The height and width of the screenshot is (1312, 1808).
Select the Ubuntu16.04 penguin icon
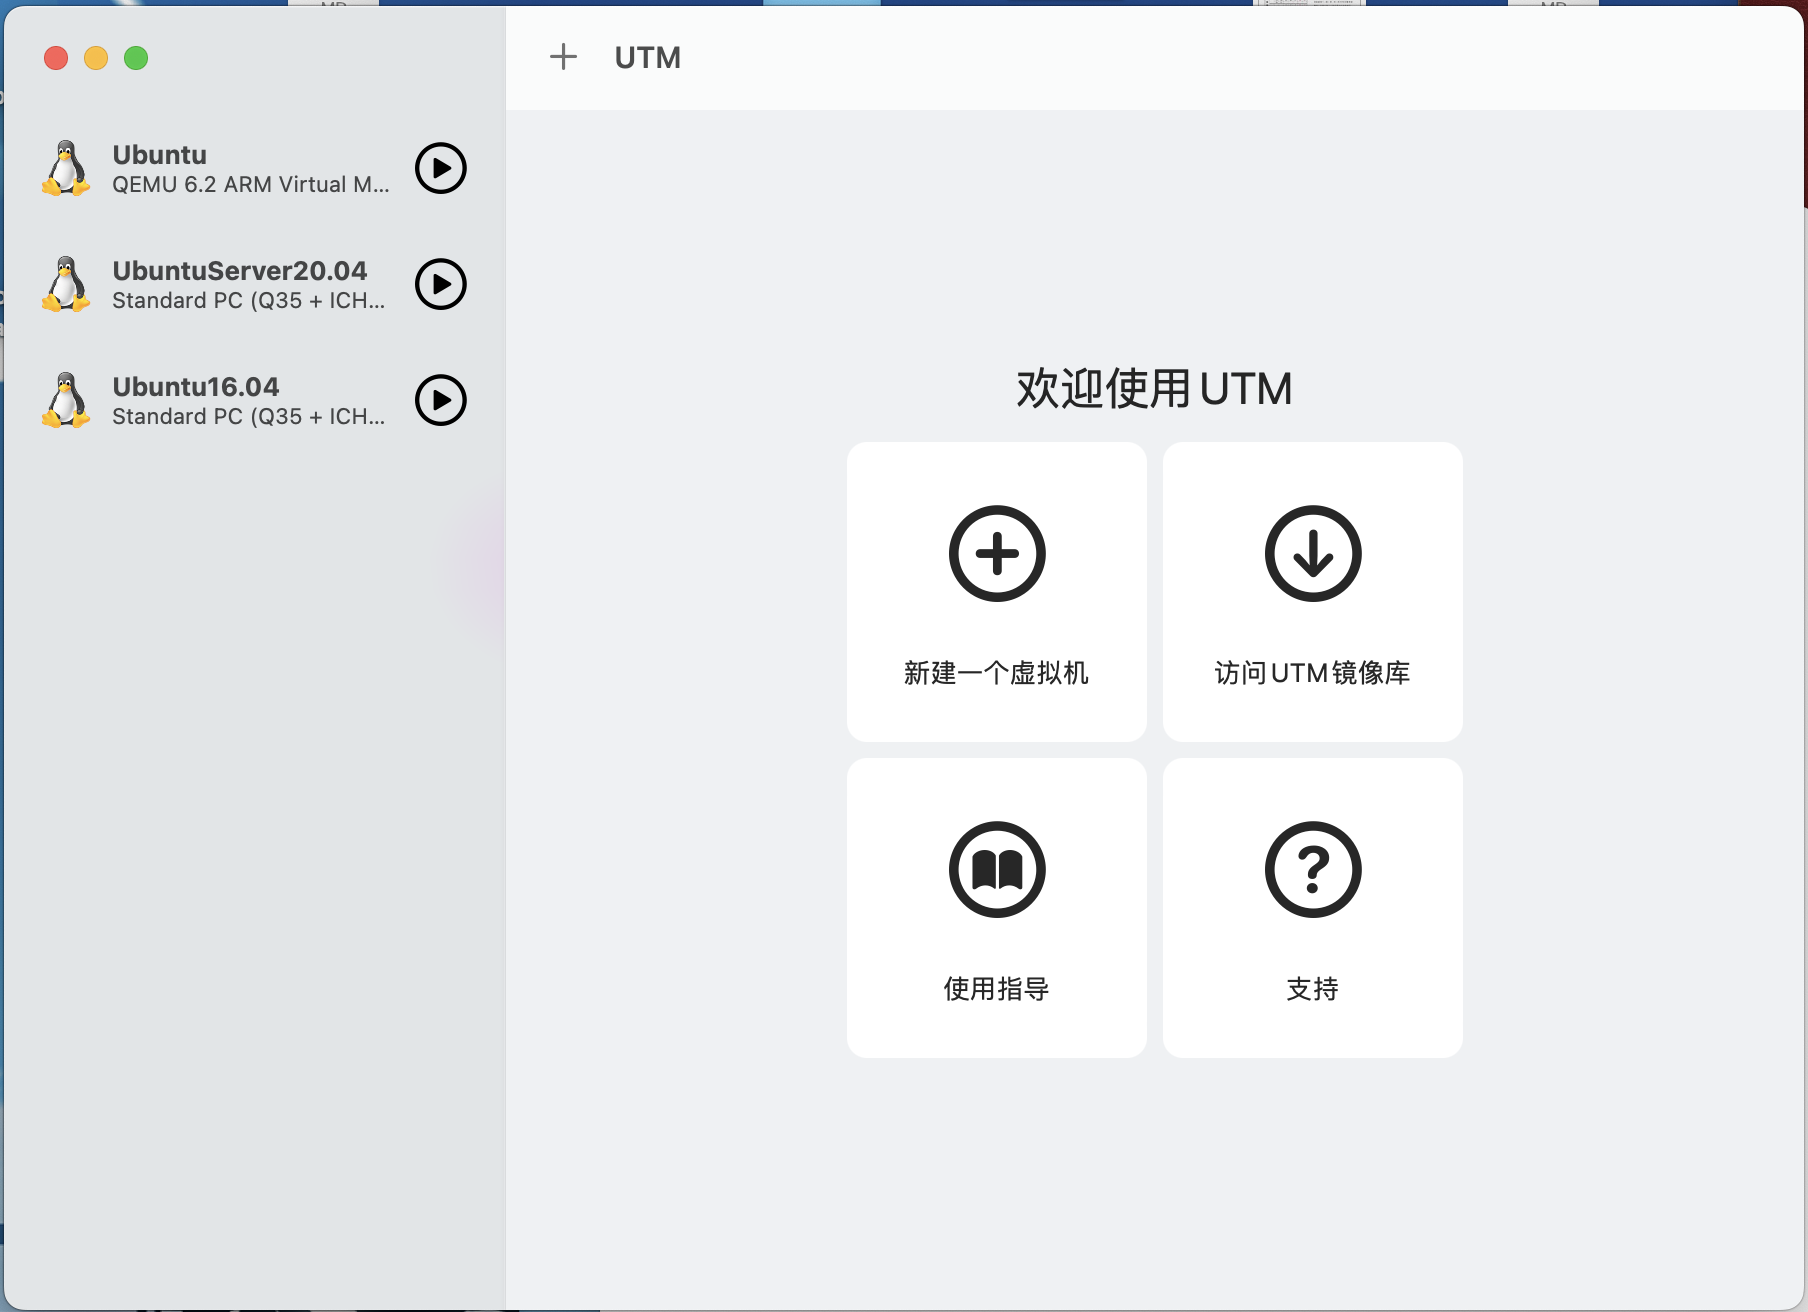pyautogui.click(x=66, y=400)
